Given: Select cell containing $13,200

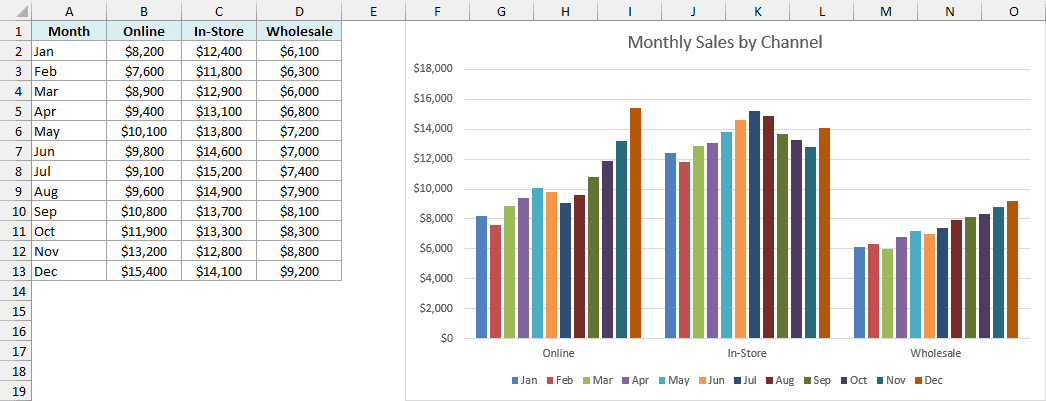Looking at the screenshot, I should 143,252.
